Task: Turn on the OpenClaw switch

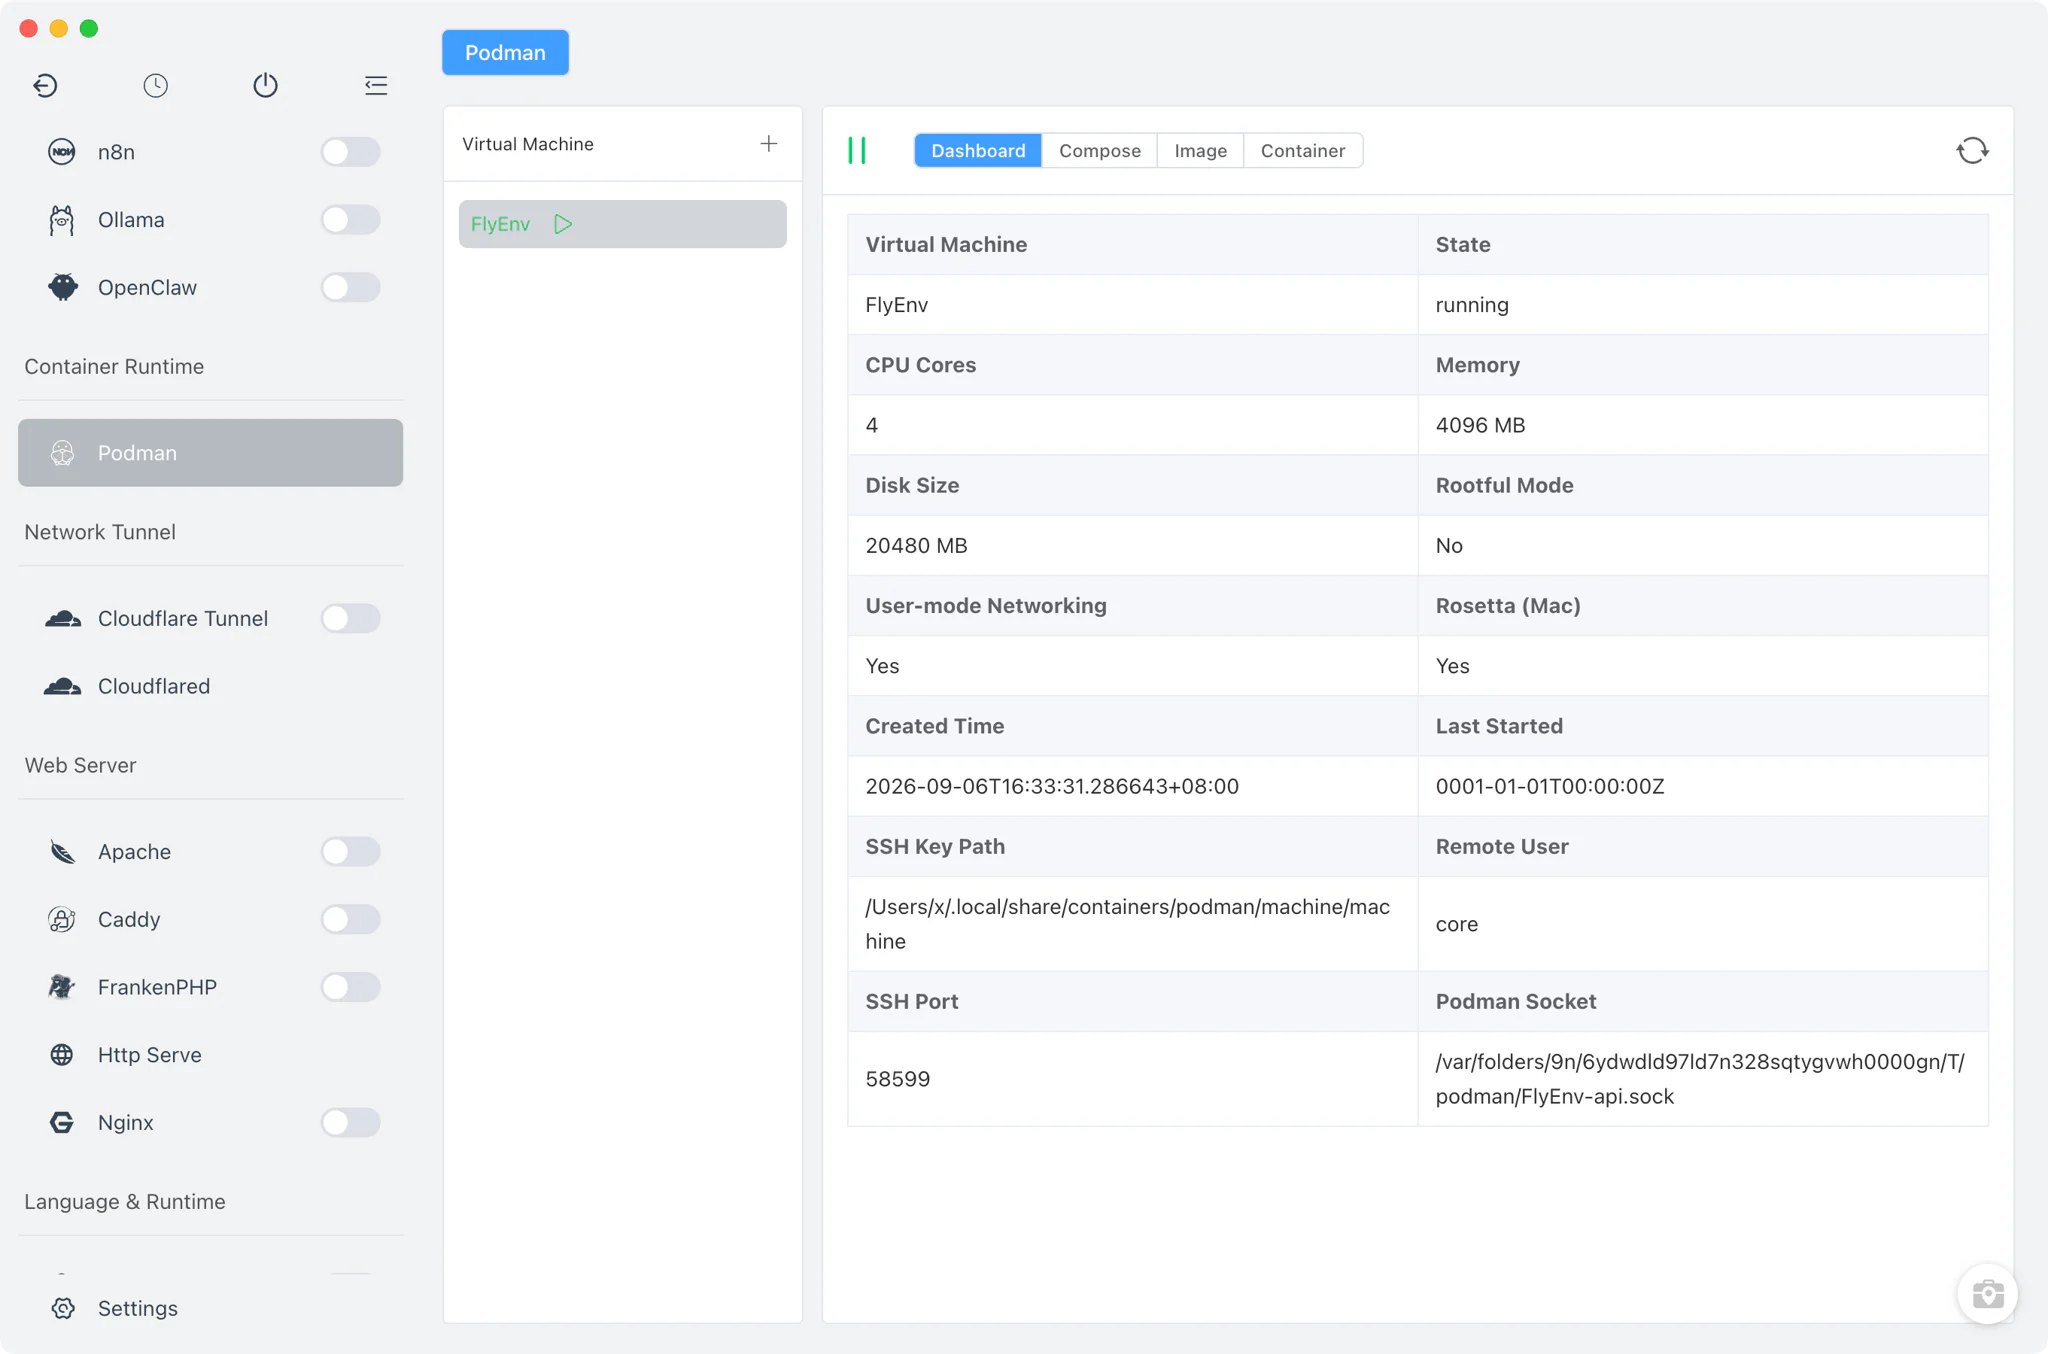Action: click(x=350, y=287)
